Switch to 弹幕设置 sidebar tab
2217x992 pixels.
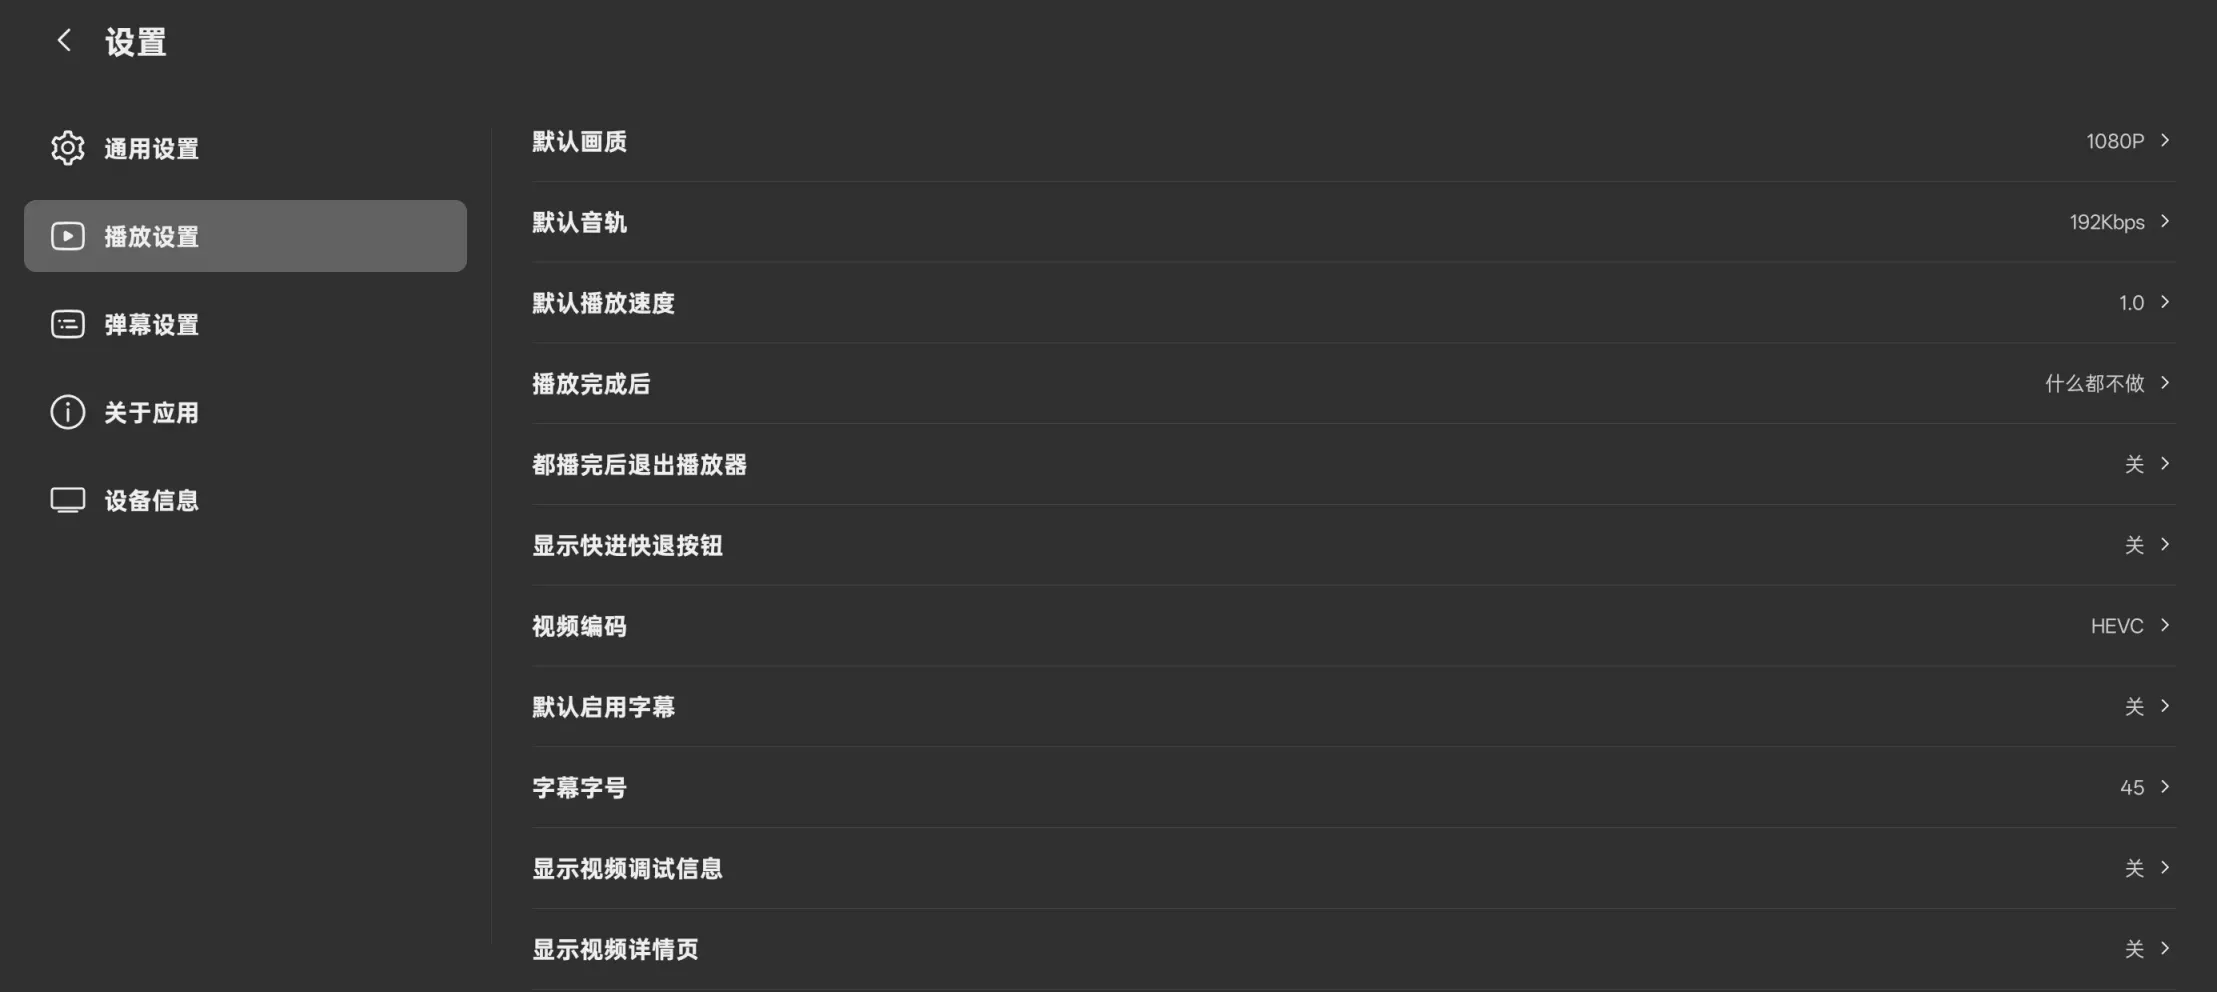pos(245,324)
